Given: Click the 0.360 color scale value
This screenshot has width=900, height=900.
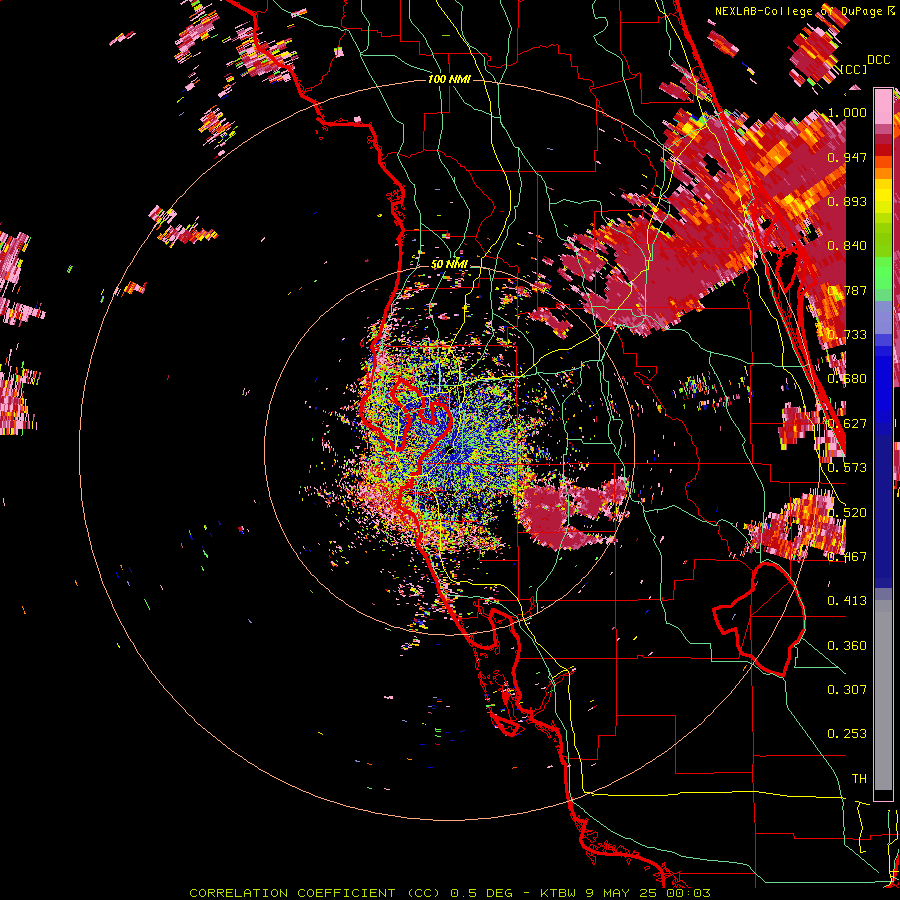Looking at the screenshot, I should [847, 646].
